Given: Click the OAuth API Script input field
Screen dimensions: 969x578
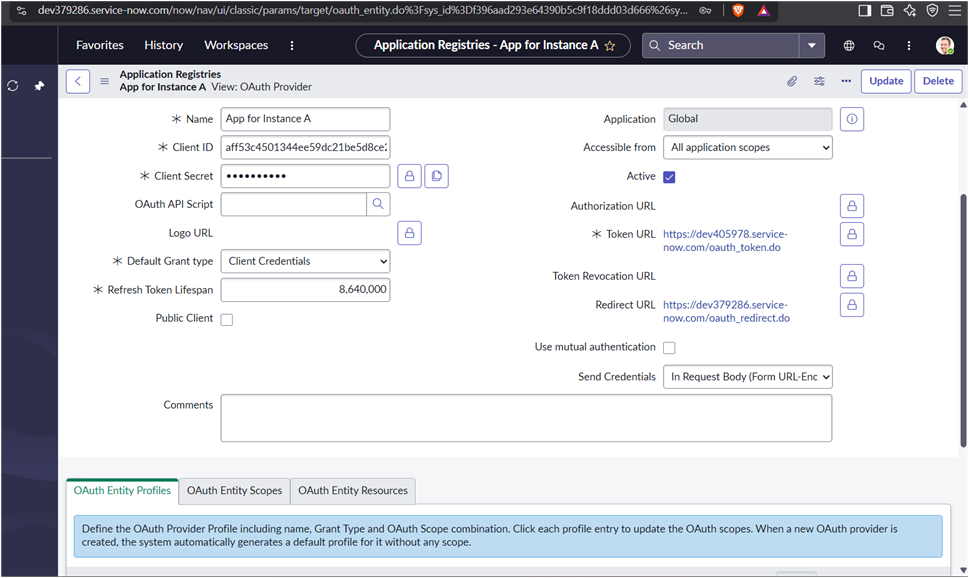Looking at the screenshot, I should click(294, 204).
